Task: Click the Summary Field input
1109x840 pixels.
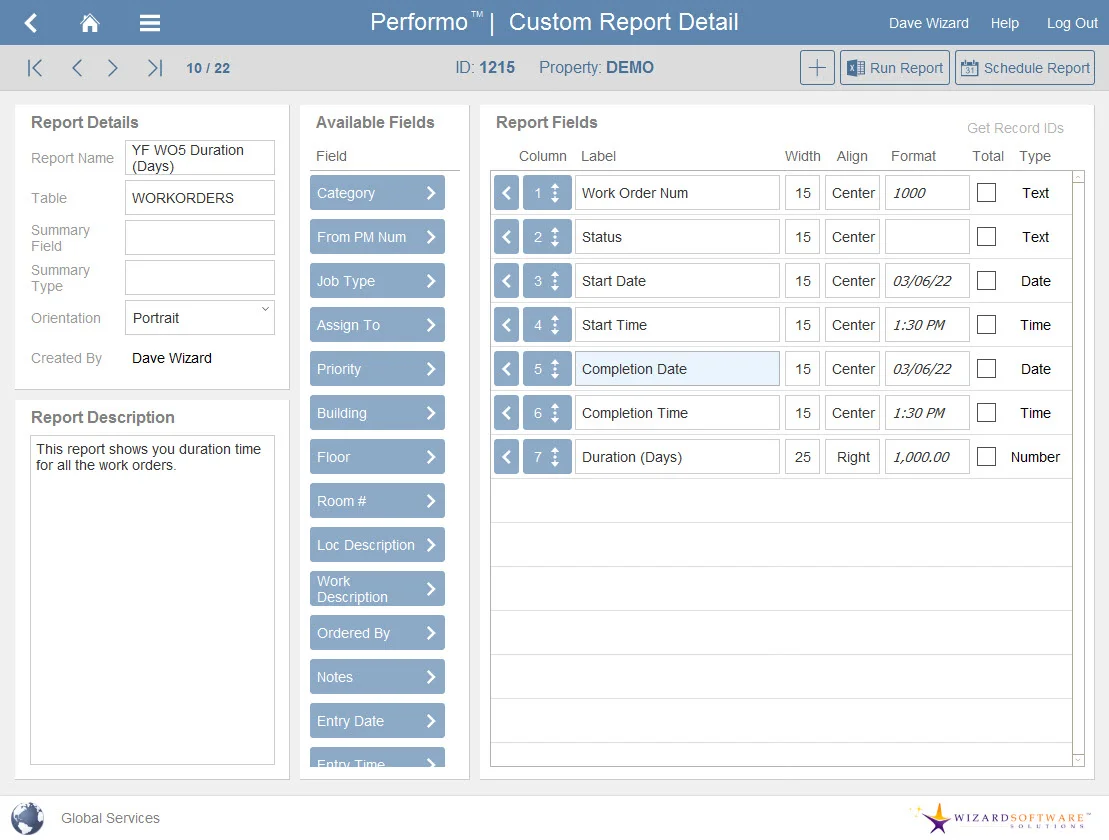Action: click(x=199, y=238)
